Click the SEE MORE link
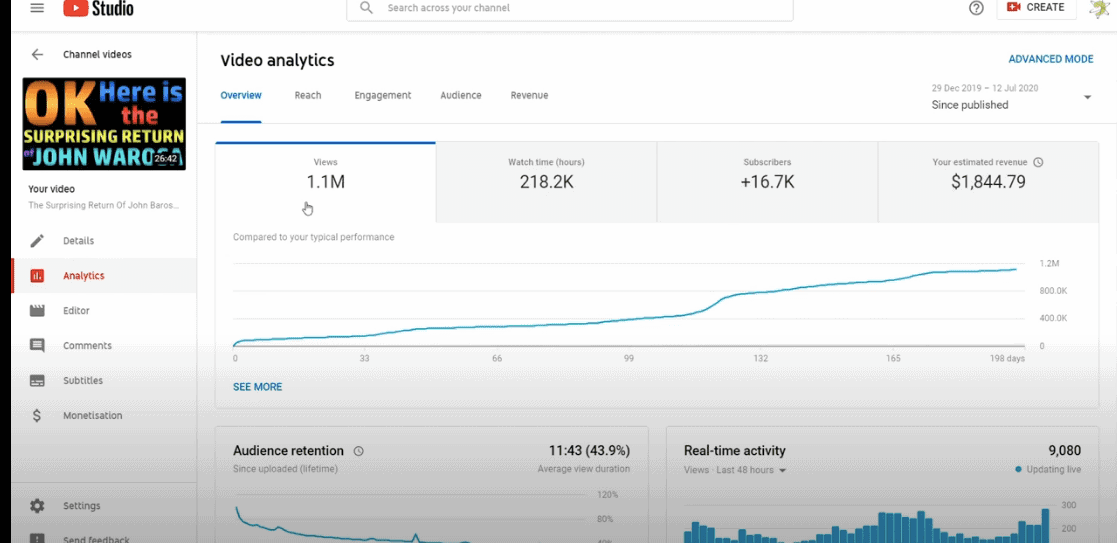This screenshot has width=1117, height=543. 257,387
